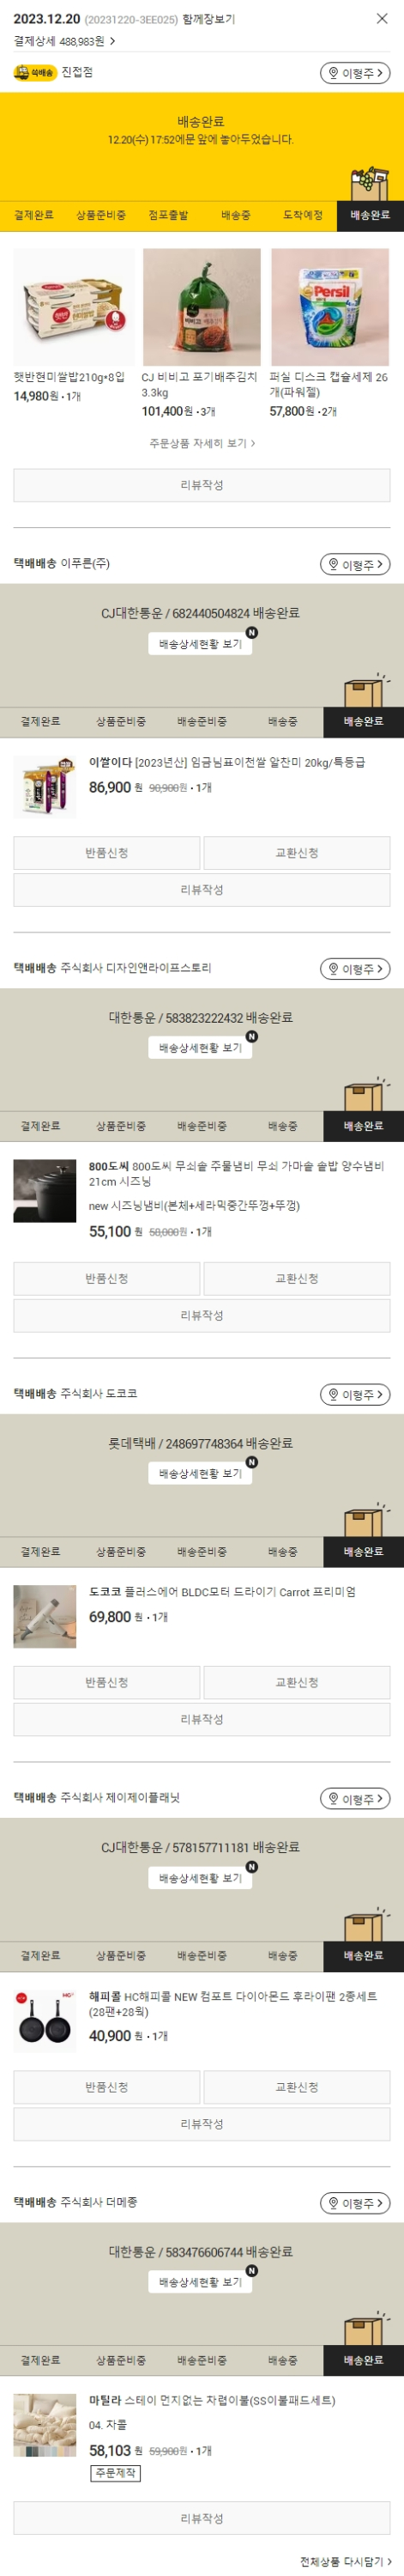Viewport: 404px width, 2576px height.
Task: View 배송상세현황 for CJ대한통운 682440504824
Action: pyautogui.click(x=200, y=644)
